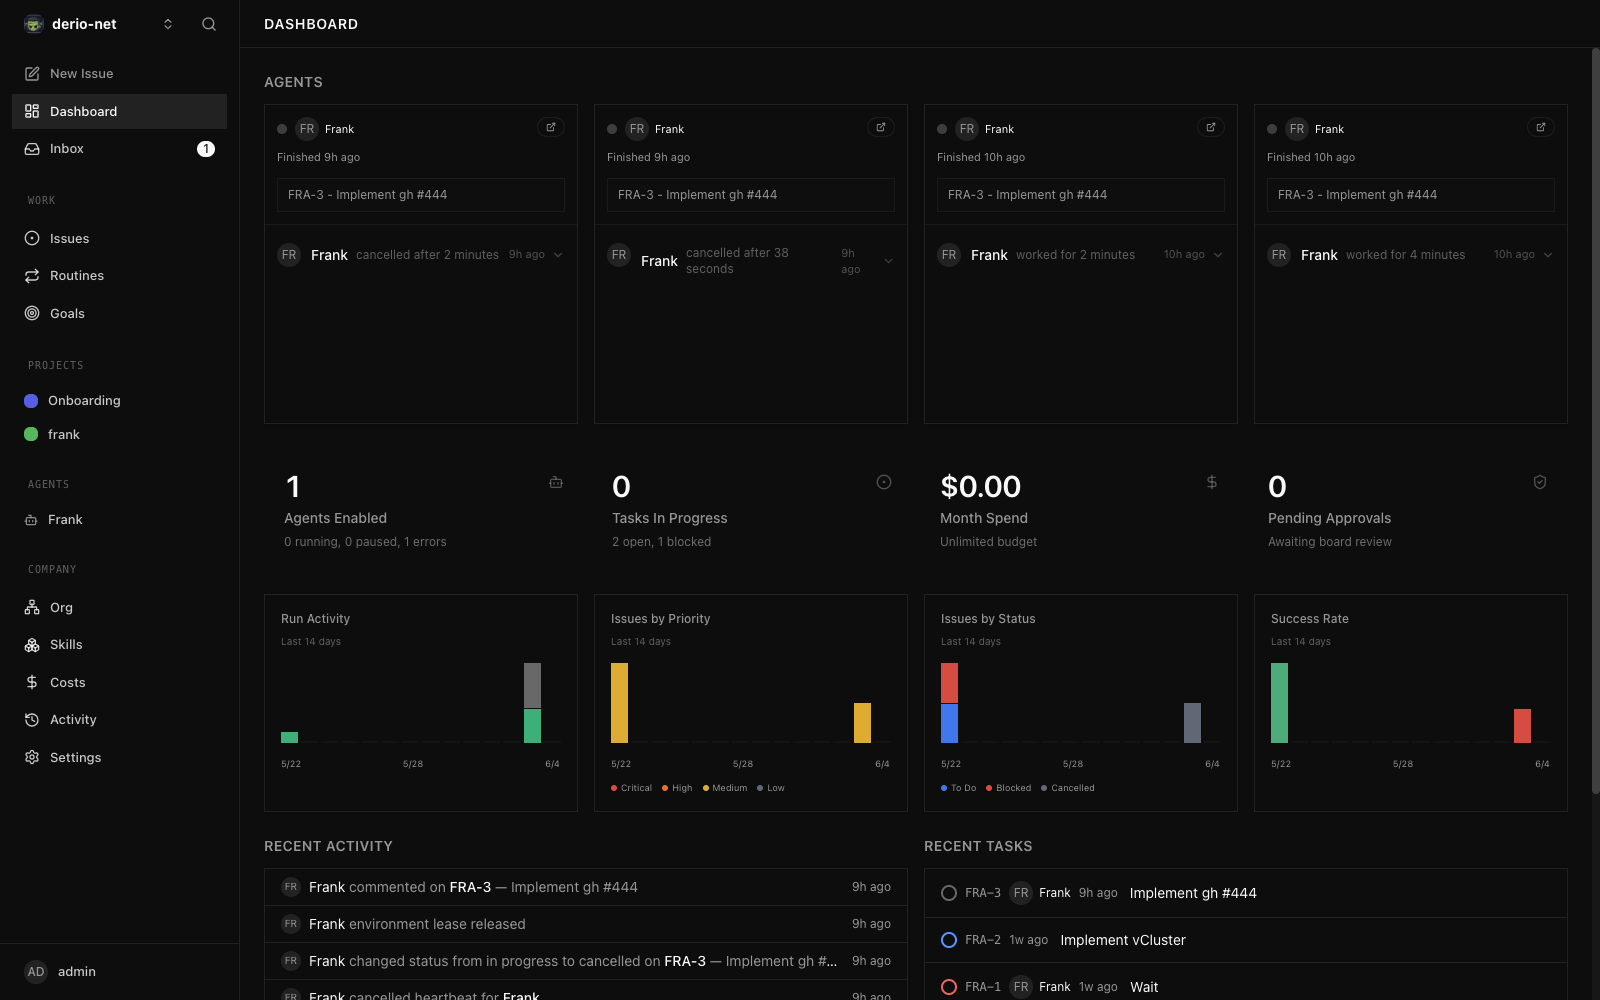Expand run cancelled after 38 seconds
The height and width of the screenshot is (1000, 1600).
pos(888,261)
